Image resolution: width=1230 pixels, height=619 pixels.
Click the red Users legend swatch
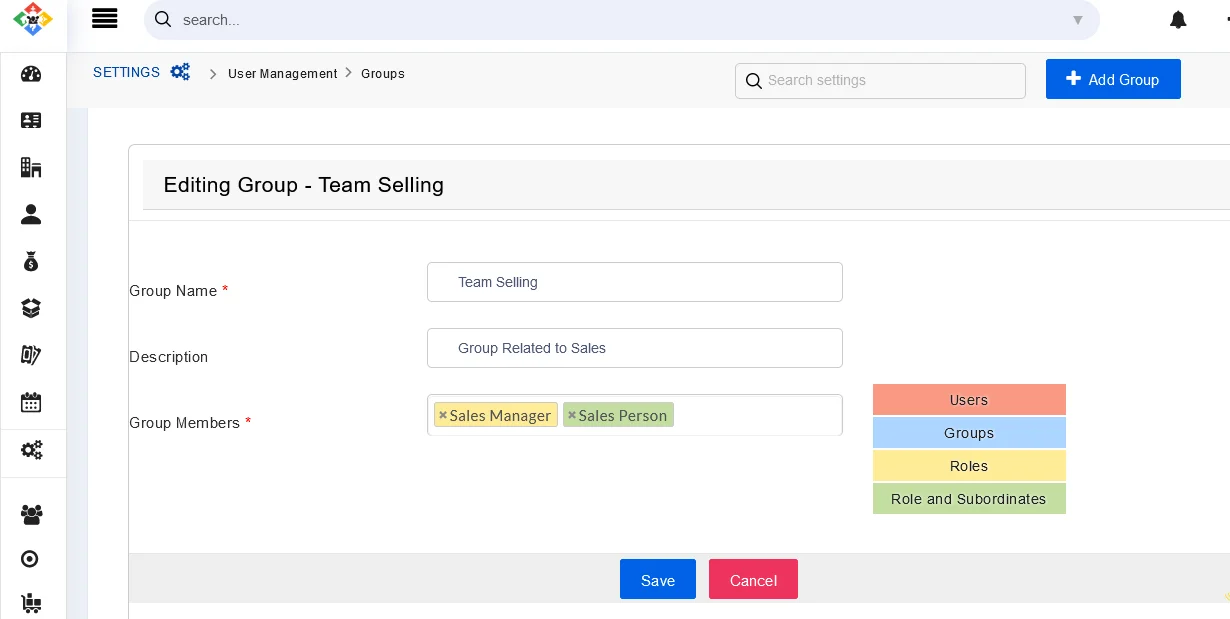(x=968, y=400)
